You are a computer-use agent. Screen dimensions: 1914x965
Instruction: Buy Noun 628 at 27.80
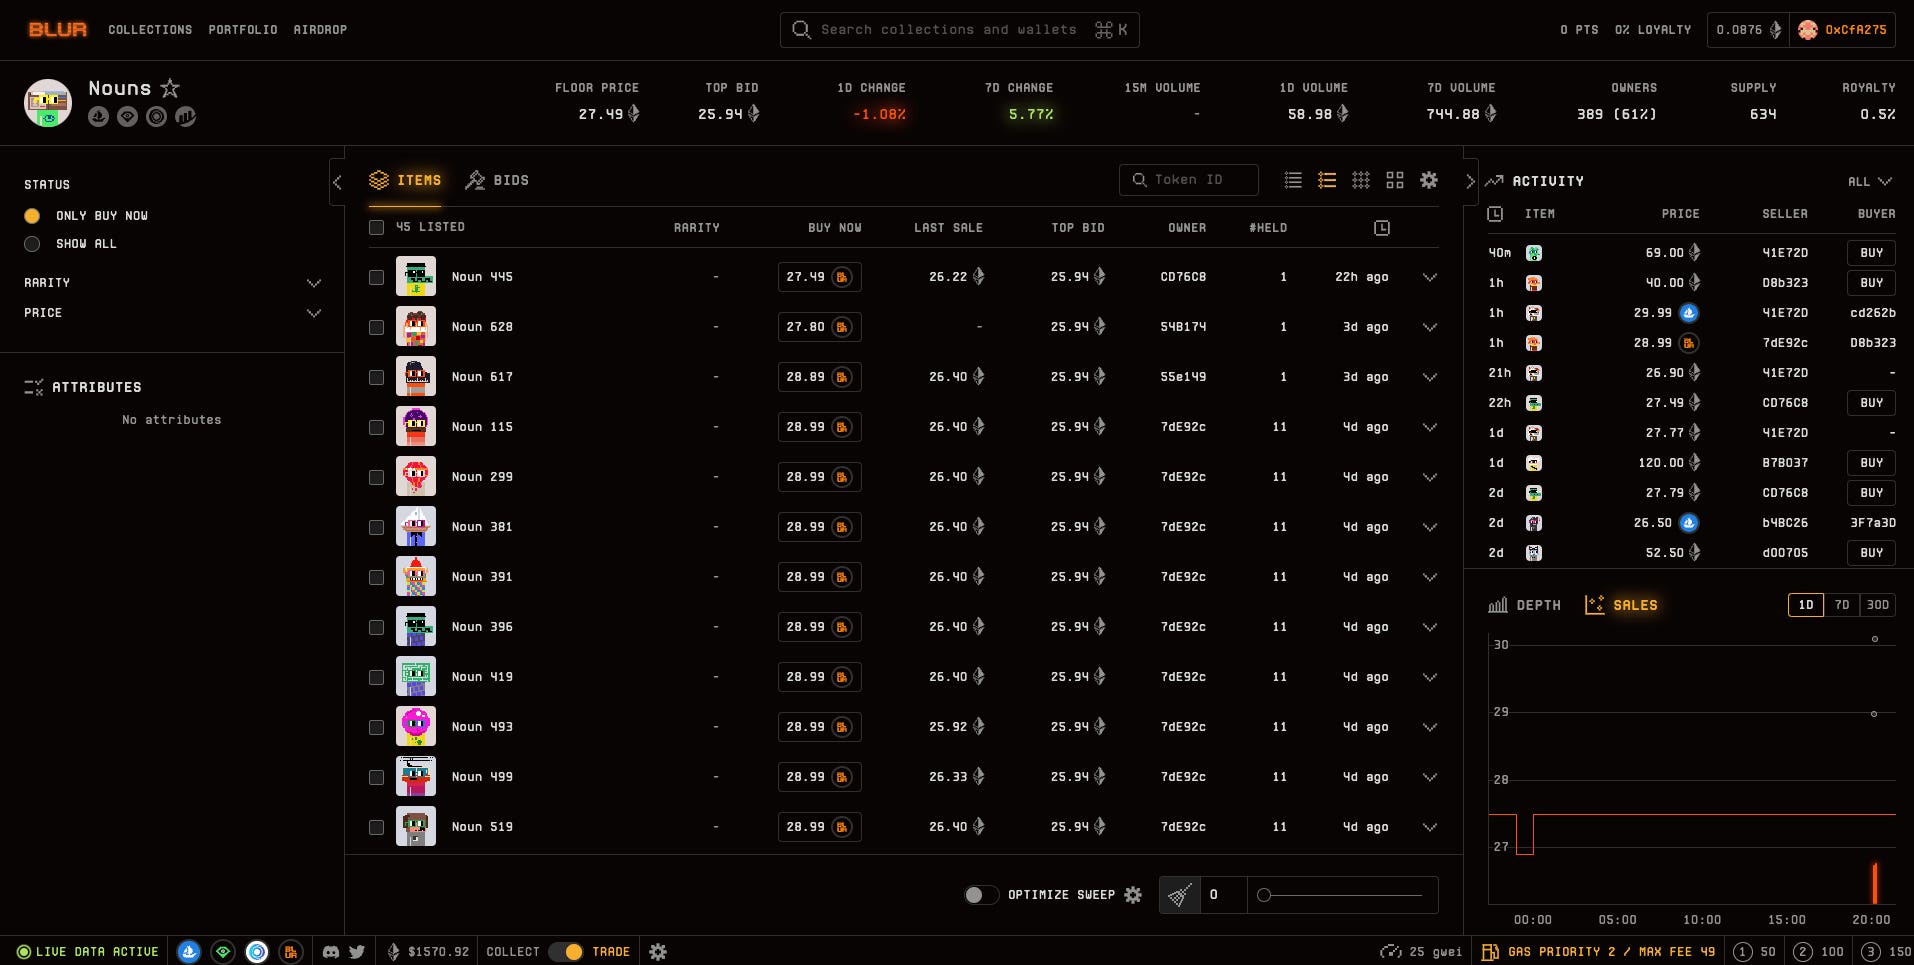(x=820, y=327)
